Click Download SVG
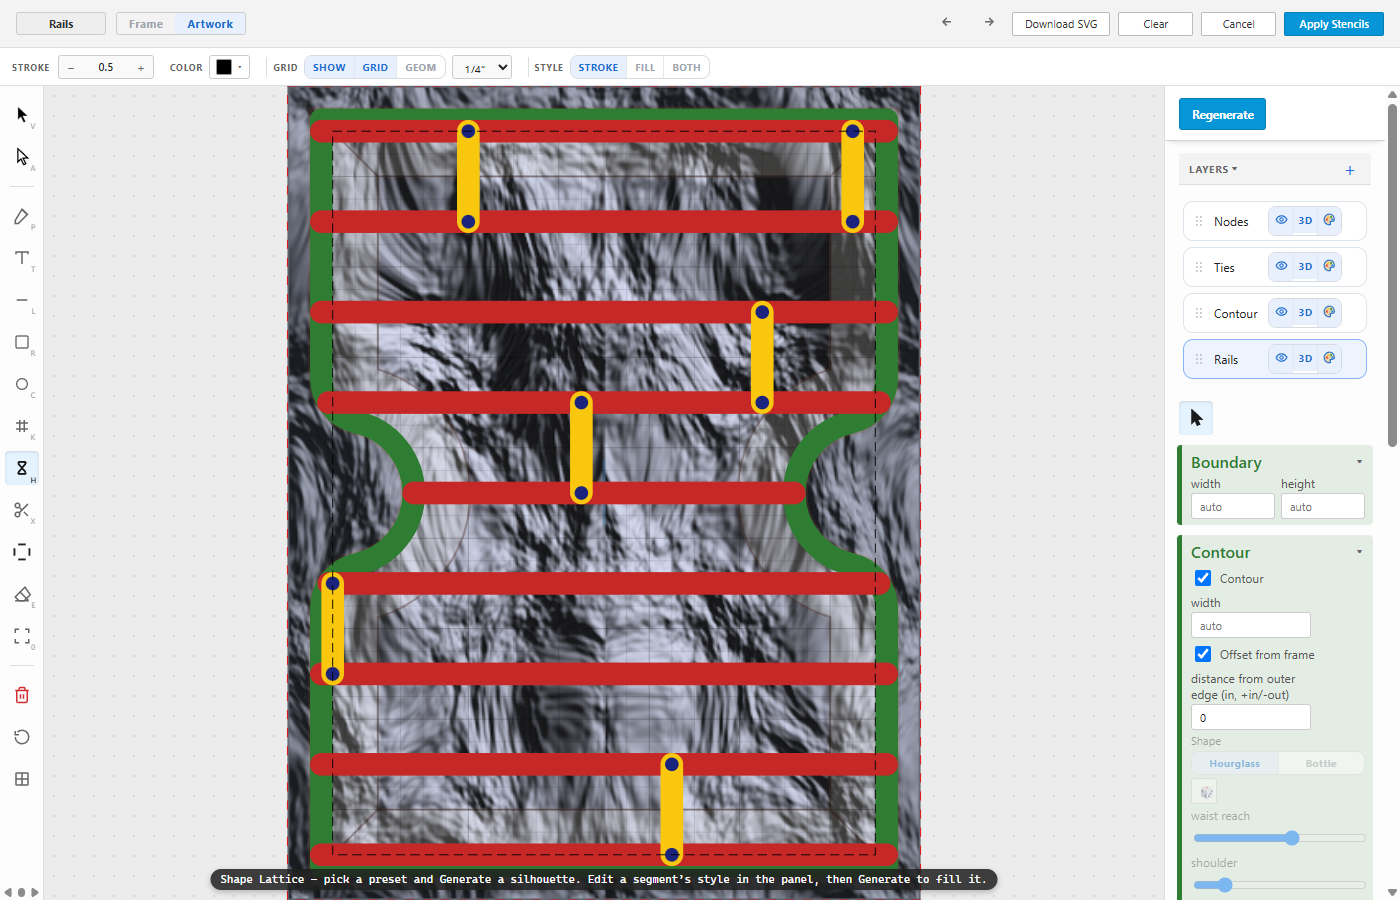This screenshot has width=1400, height=900. click(x=1061, y=24)
